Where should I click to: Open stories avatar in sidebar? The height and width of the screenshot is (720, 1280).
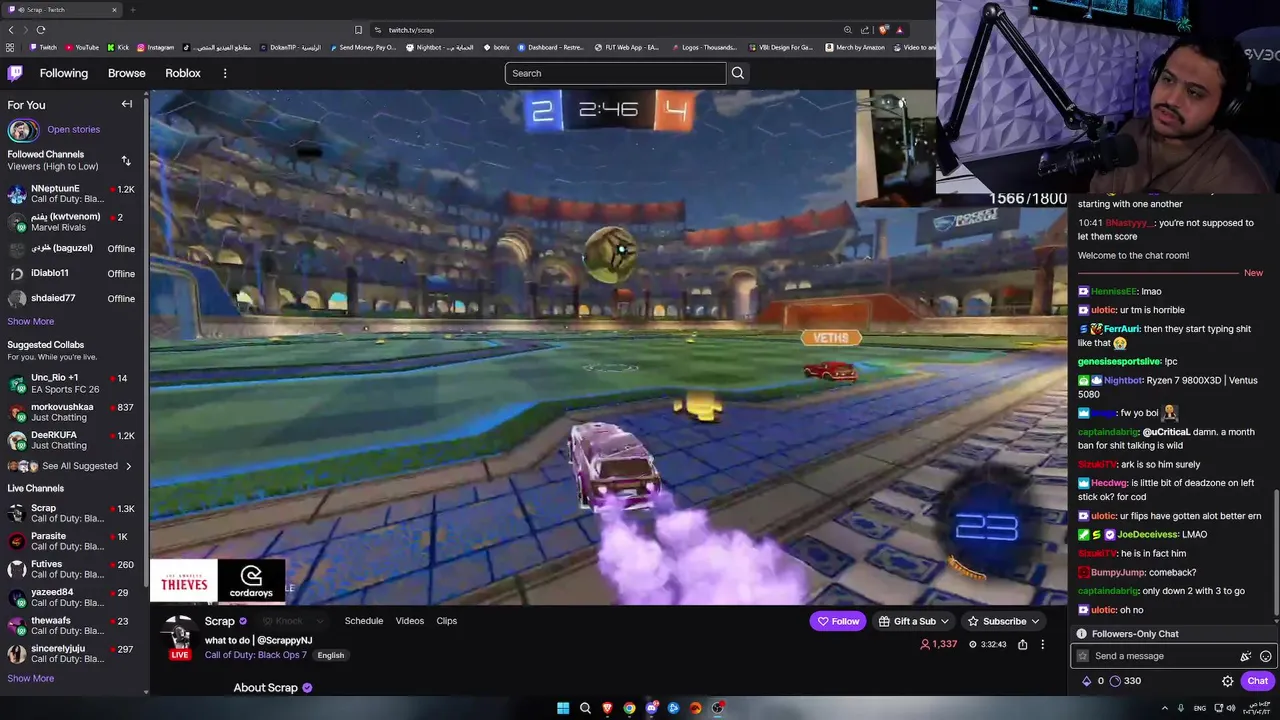coord(23,130)
